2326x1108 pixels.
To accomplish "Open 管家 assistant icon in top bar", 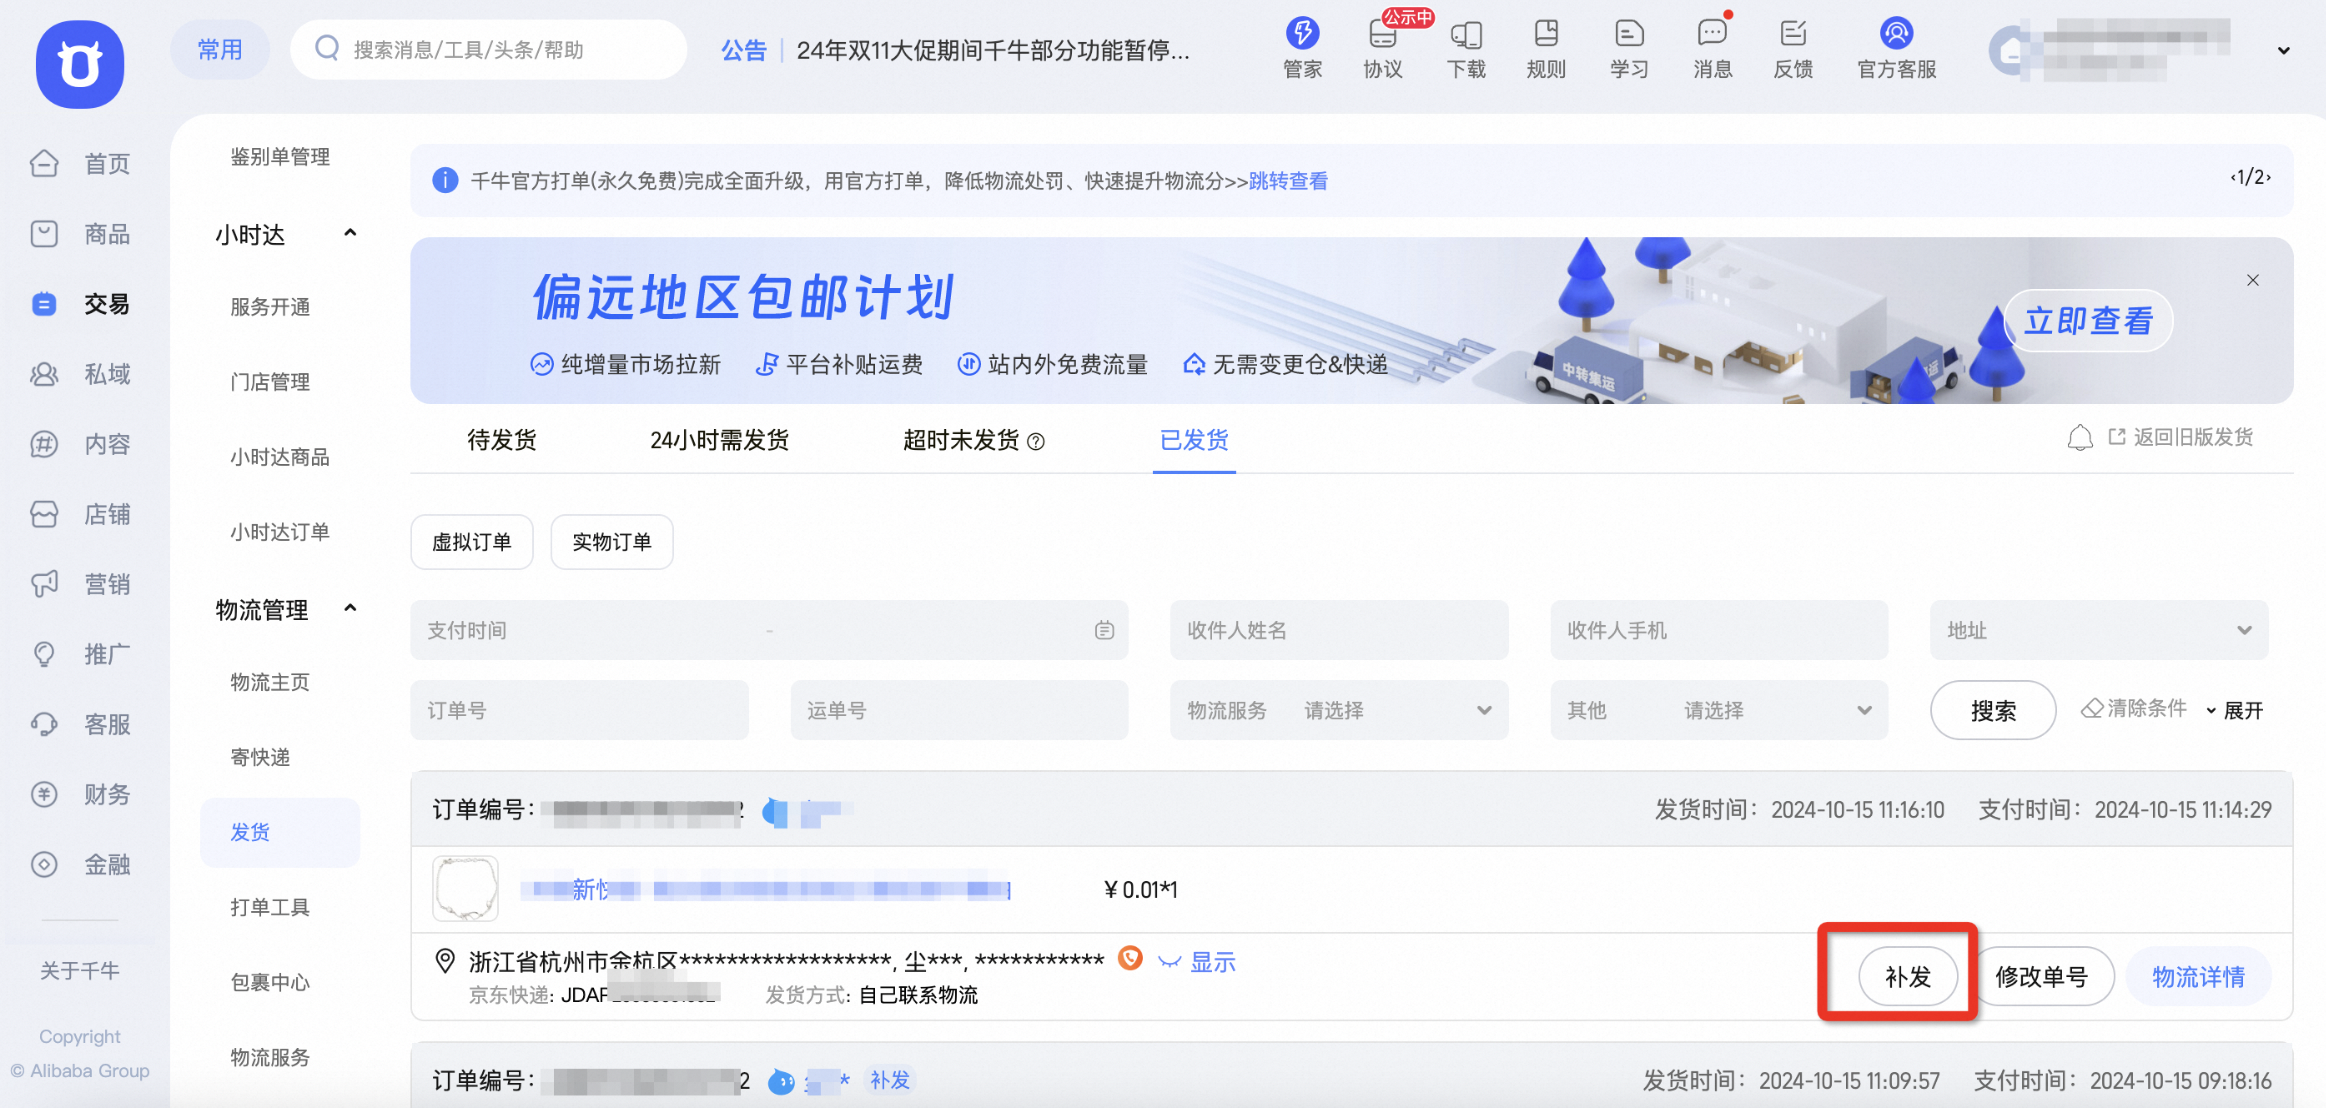I will tap(1302, 48).
